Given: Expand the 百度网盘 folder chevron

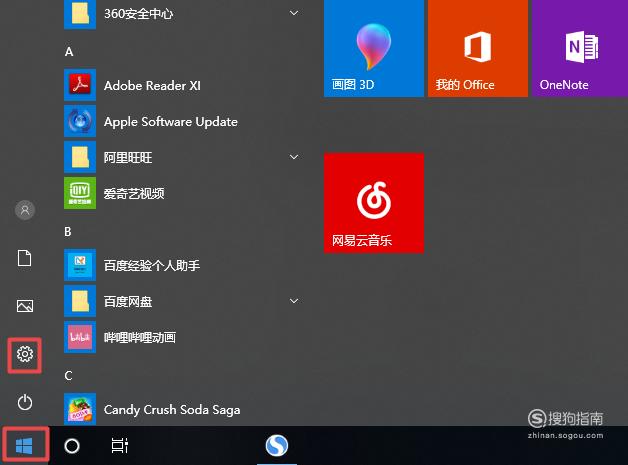Looking at the screenshot, I should [x=294, y=301].
